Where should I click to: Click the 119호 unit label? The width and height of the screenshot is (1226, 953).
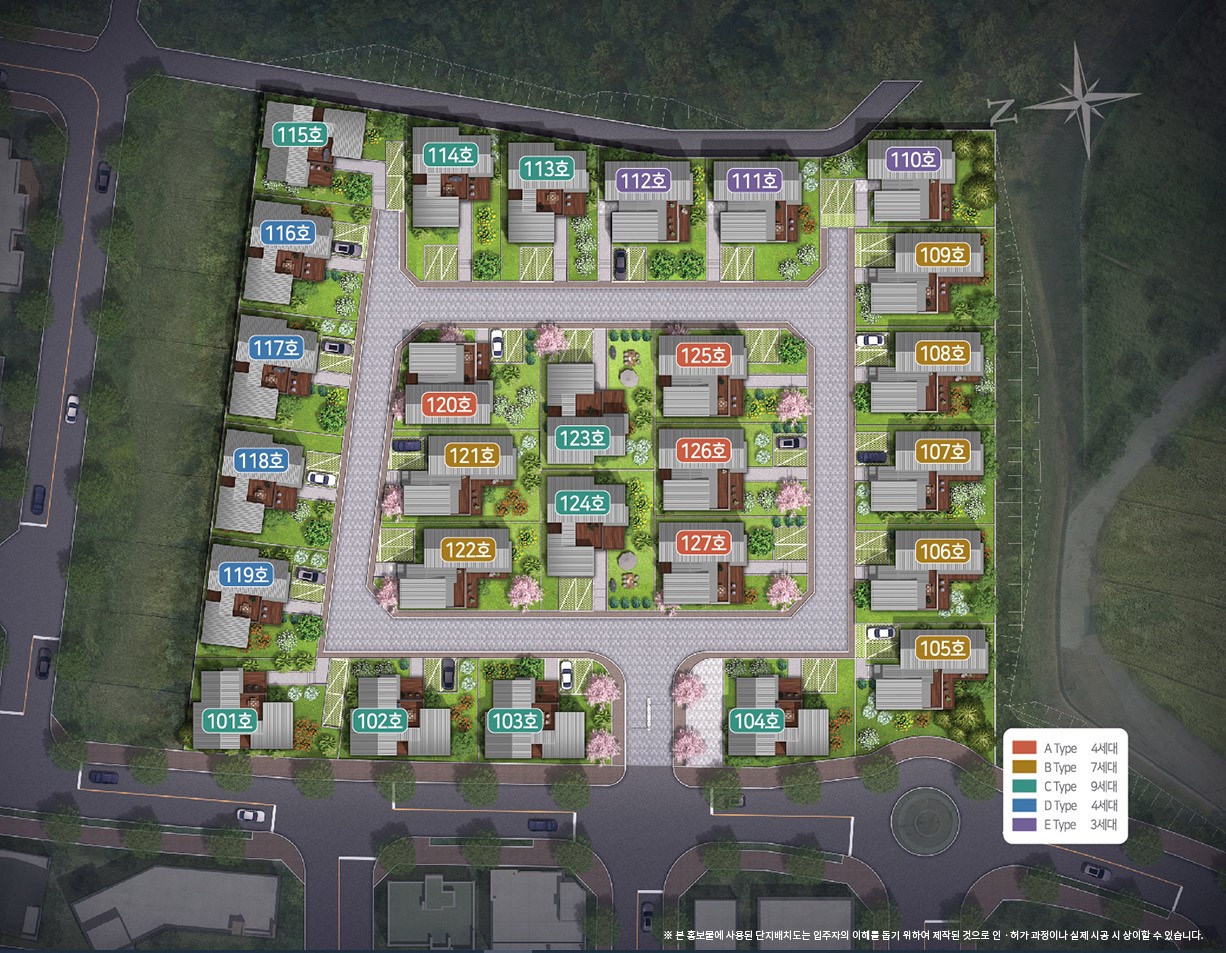click(246, 575)
